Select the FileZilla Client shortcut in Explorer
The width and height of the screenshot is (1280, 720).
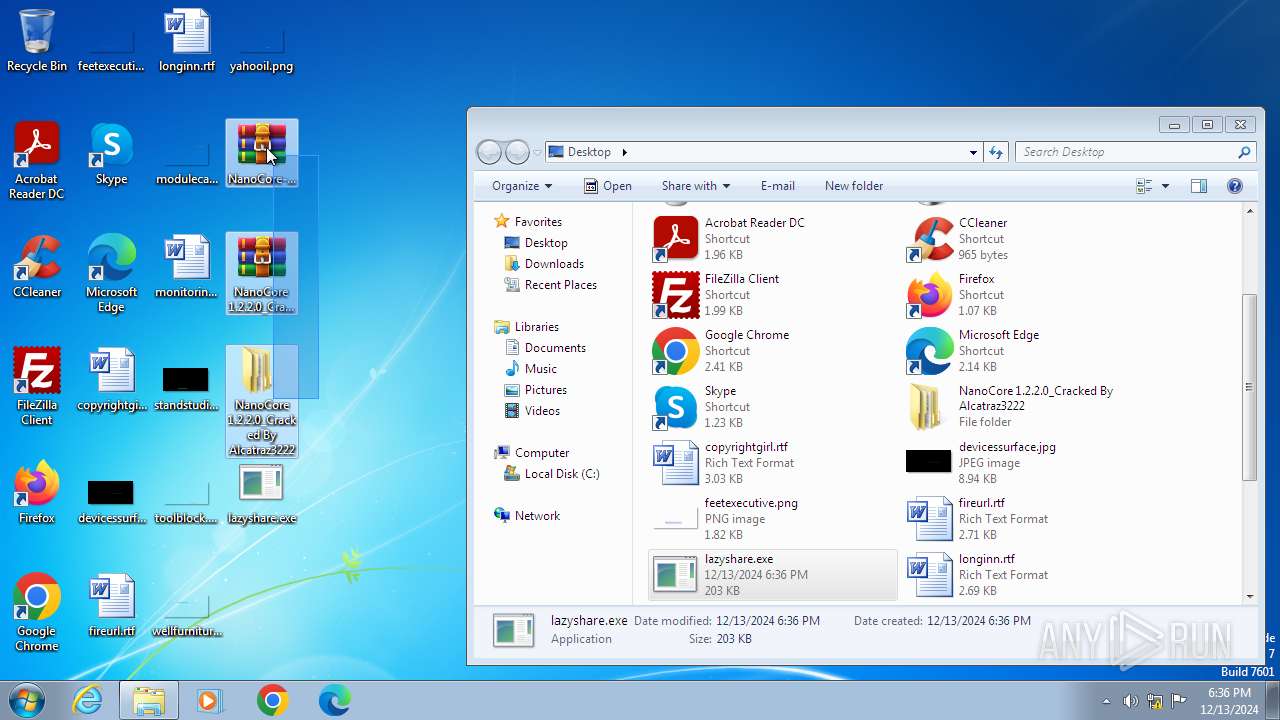pyautogui.click(x=773, y=295)
